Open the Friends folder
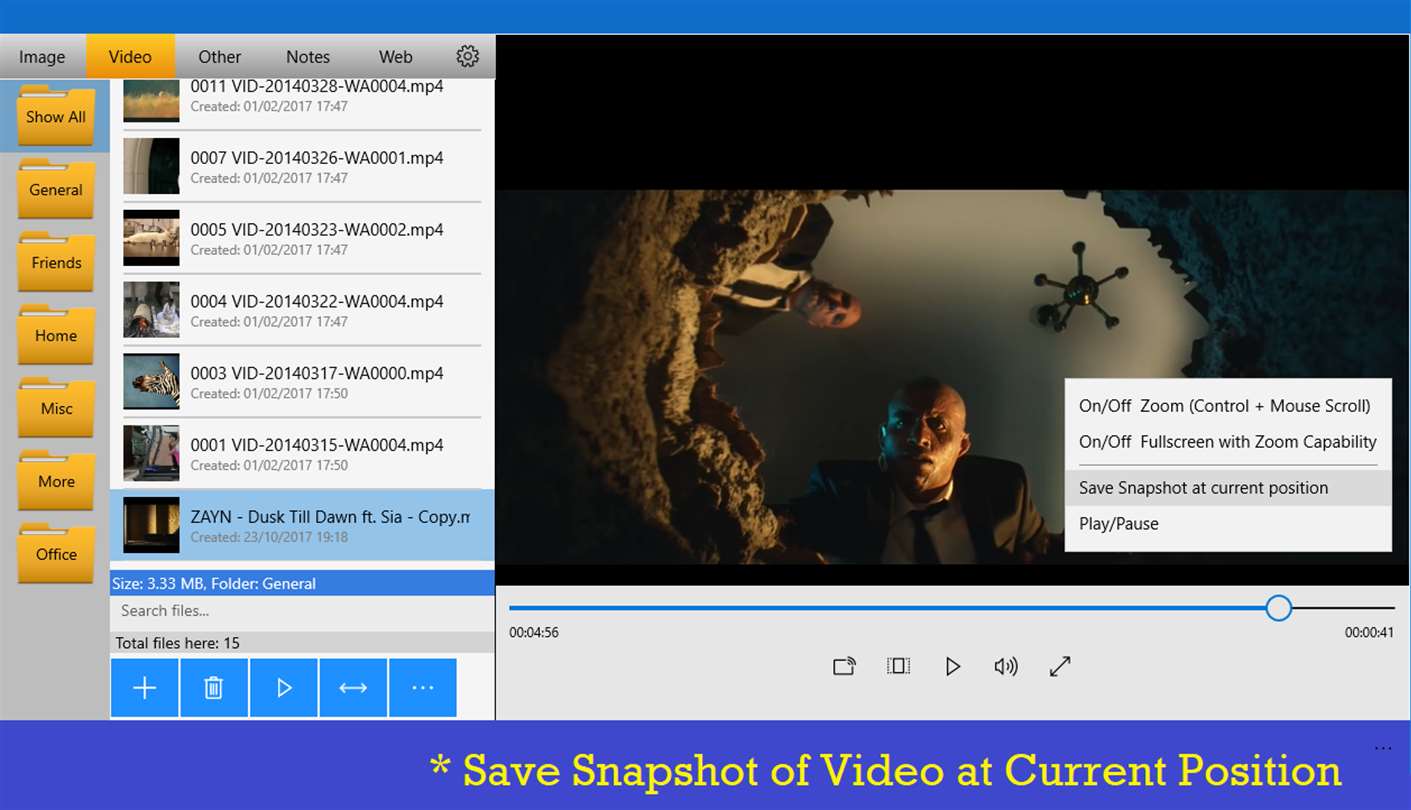Image resolution: width=1411 pixels, height=810 pixels. point(55,262)
